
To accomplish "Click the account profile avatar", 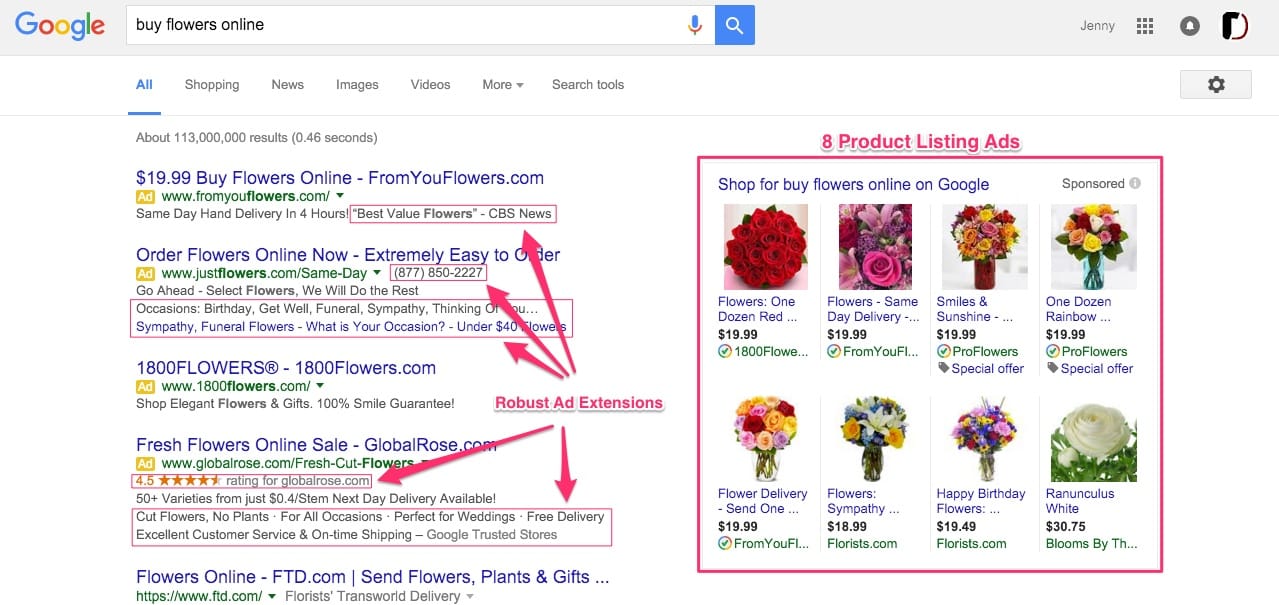I will click(x=1235, y=26).
